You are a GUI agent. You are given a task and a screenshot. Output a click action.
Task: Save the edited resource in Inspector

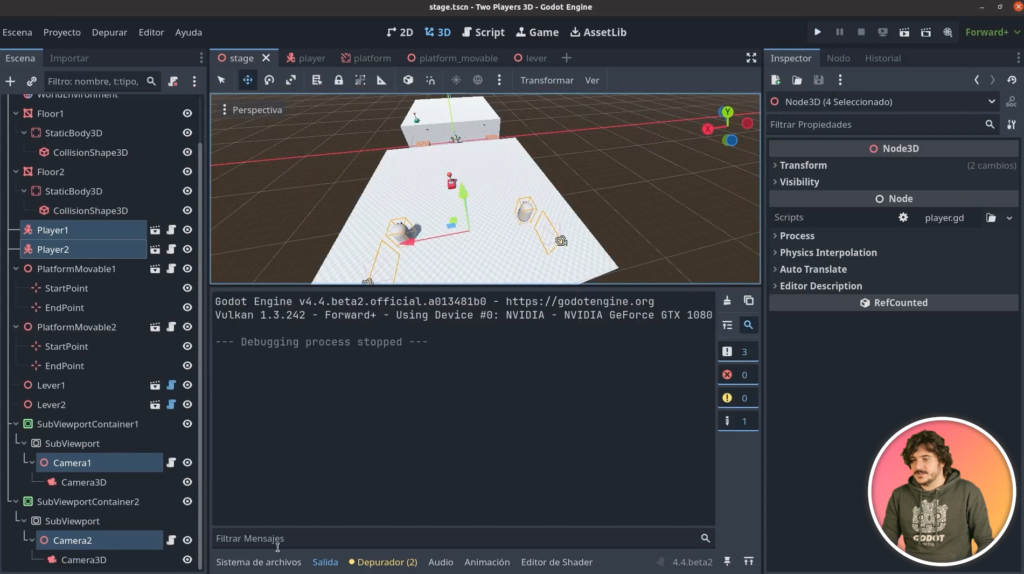[818, 80]
